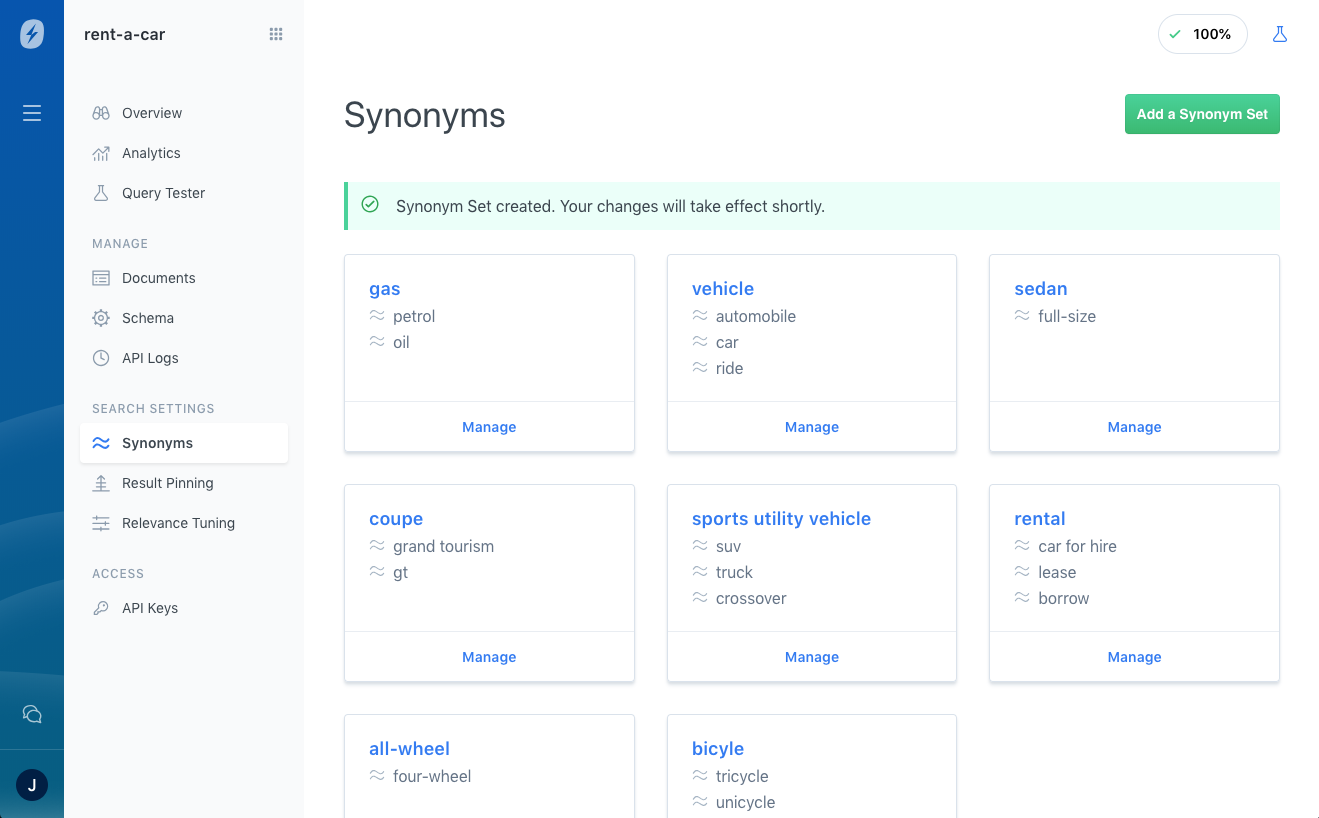Click the vehicle card title
The height and width of the screenshot is (818, 1319).
[x=723, y=289]
